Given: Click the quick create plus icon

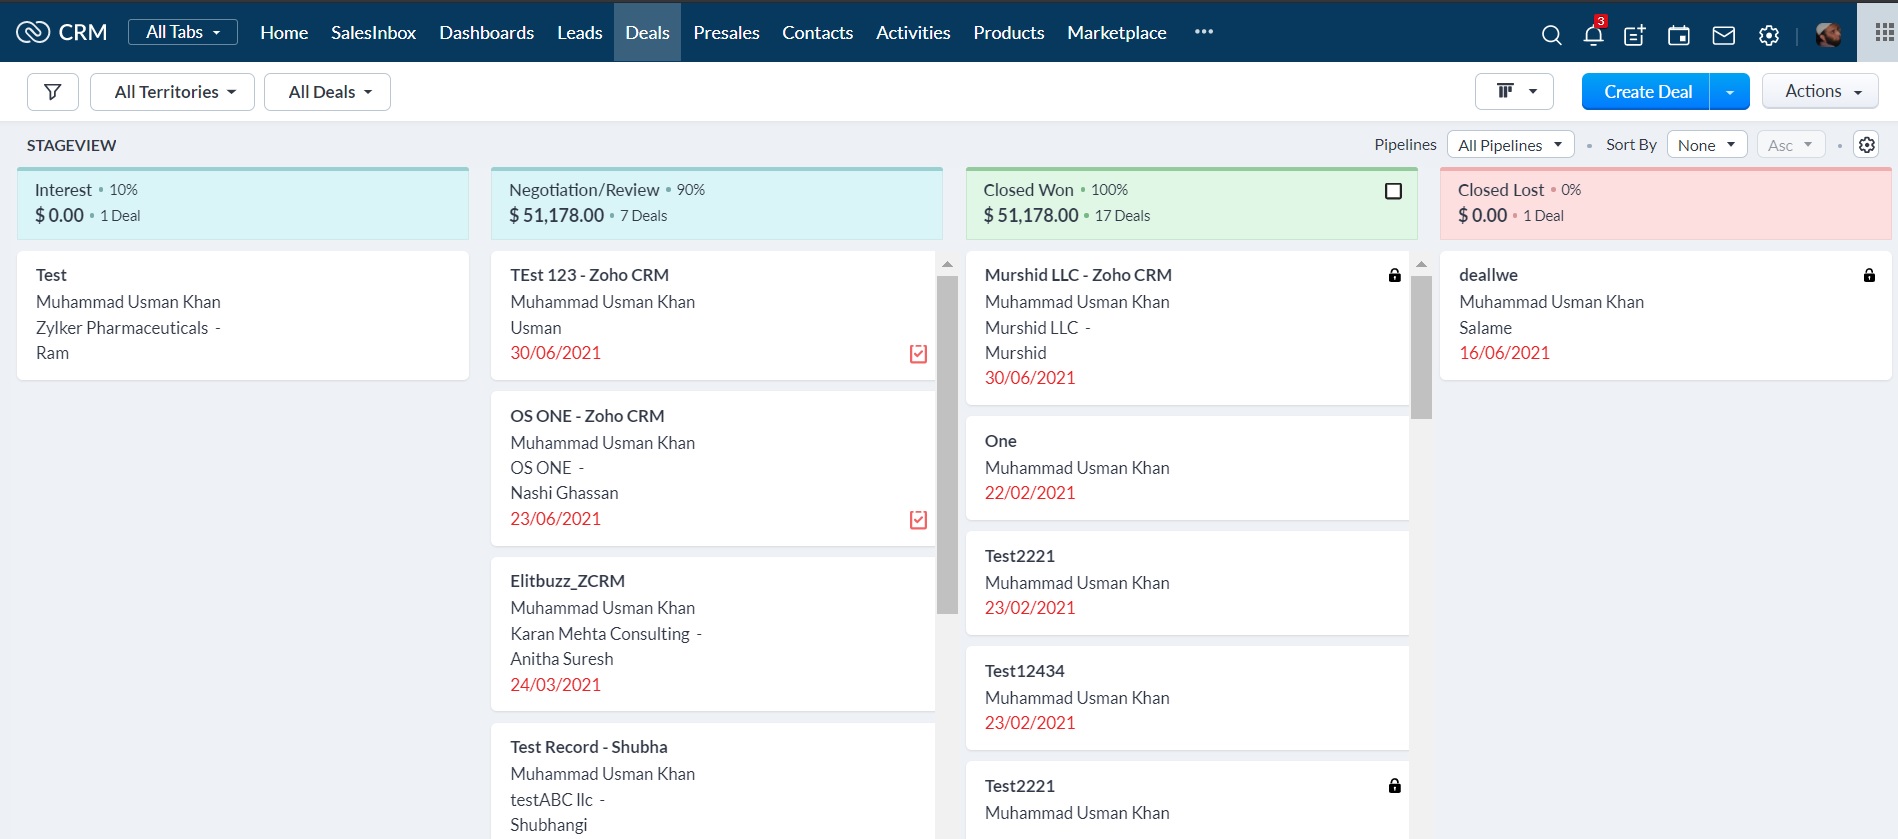Looking at the screenshot, I should (x=1635, y=35).
